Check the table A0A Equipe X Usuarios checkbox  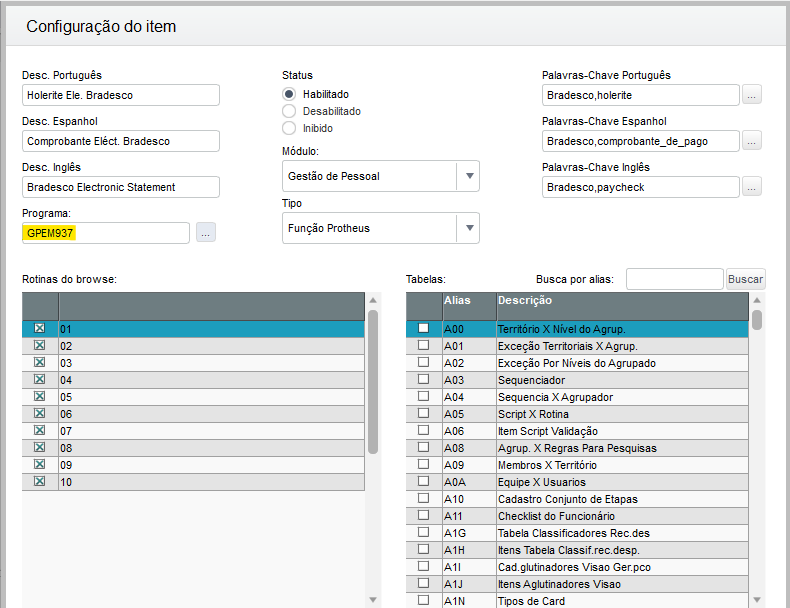[x=423, y=482]
